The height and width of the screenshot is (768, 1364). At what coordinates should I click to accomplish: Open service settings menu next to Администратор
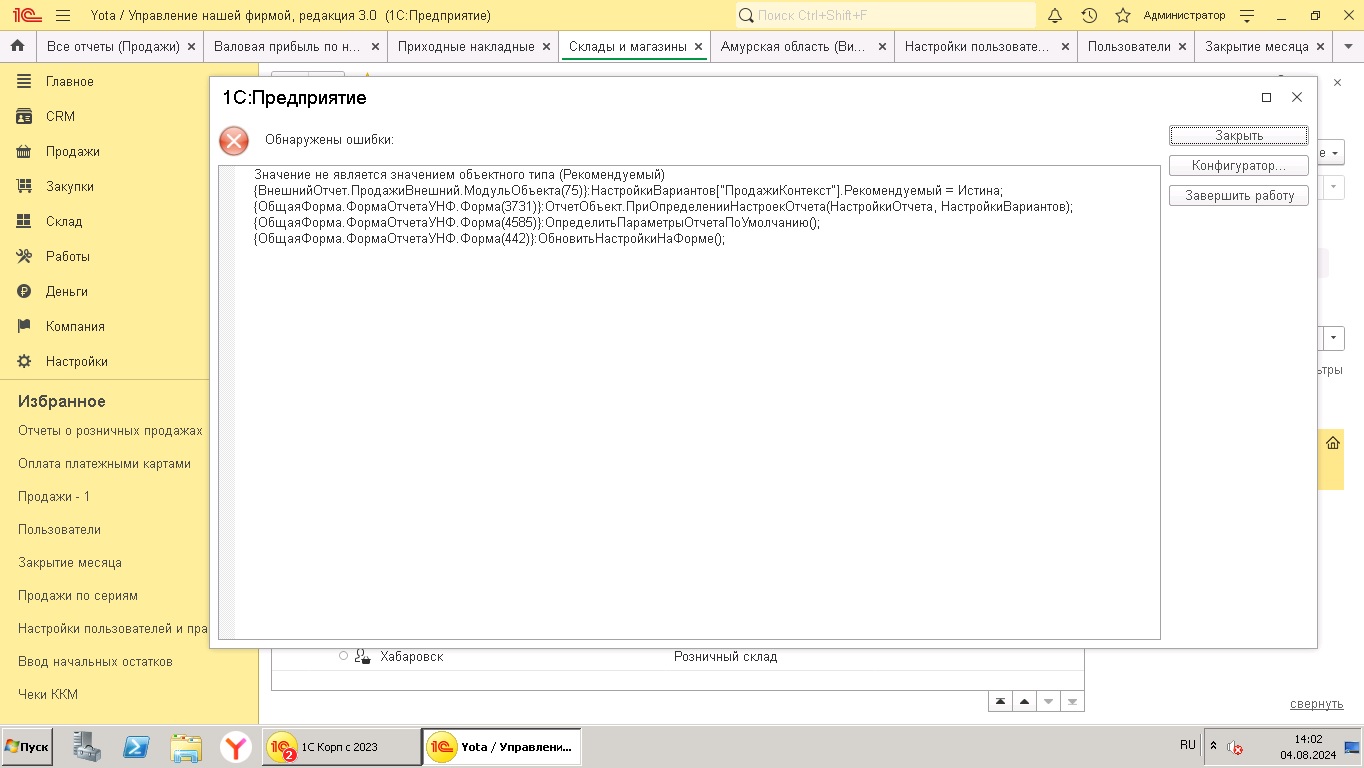point(1247,16)
